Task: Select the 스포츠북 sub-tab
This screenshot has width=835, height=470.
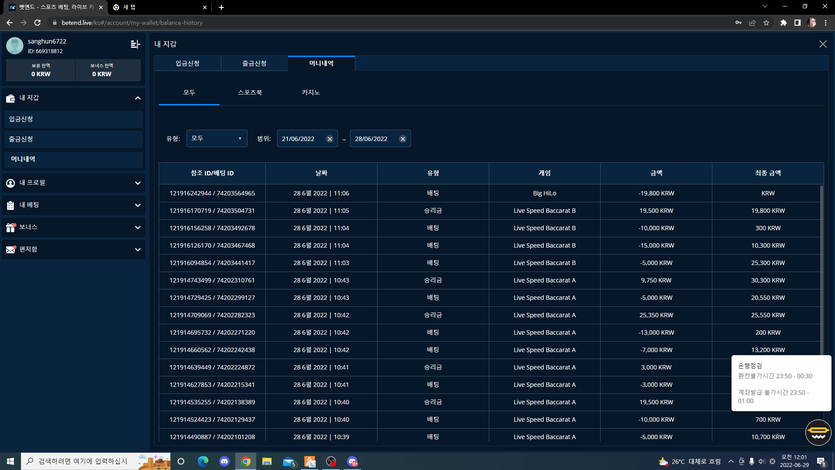Action: tap(250, 93)
